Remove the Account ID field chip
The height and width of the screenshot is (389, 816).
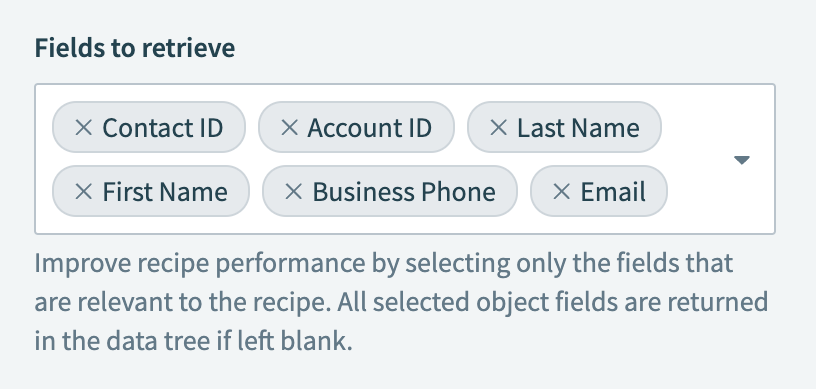(289, 127)
